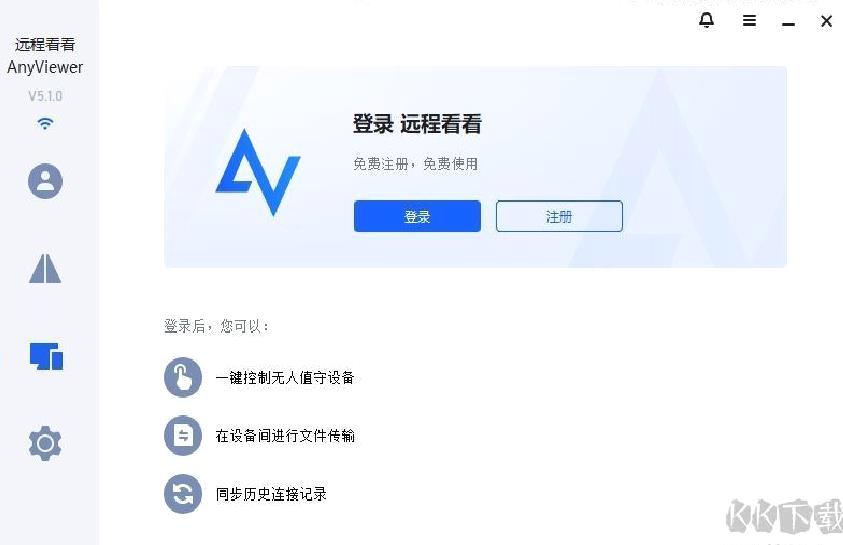Open the devices list sidebar icon

(x=46, y=356)
